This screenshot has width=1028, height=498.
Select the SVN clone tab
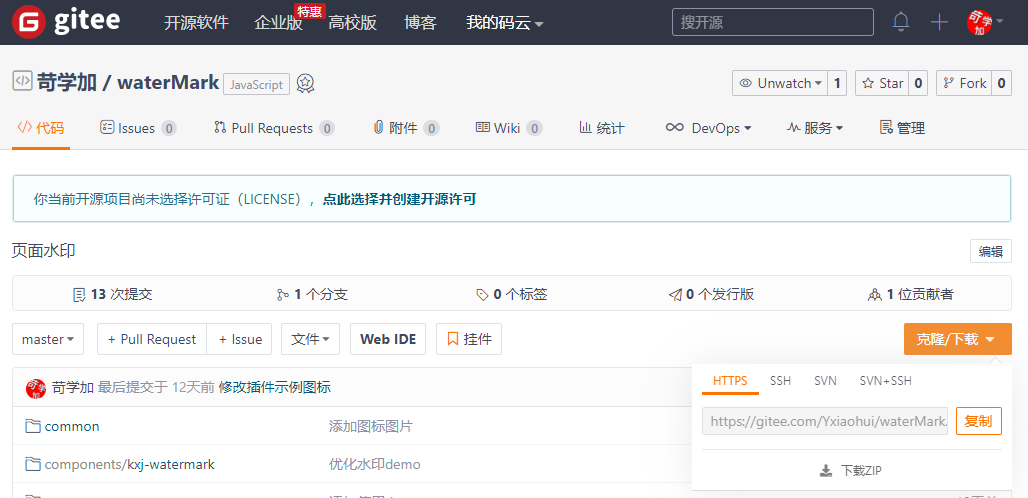pos(825,381)
